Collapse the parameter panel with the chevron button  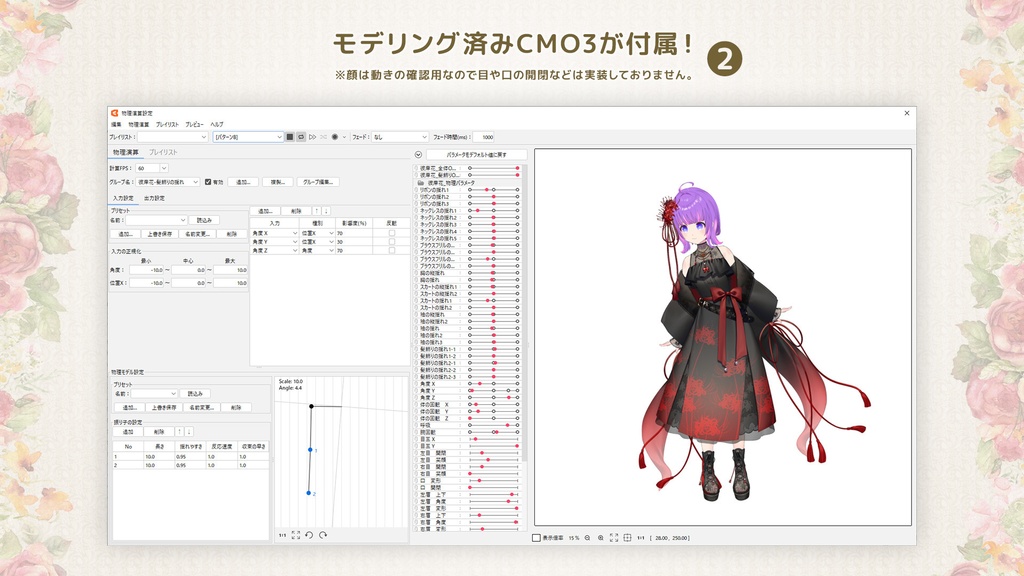coord(416,153)
